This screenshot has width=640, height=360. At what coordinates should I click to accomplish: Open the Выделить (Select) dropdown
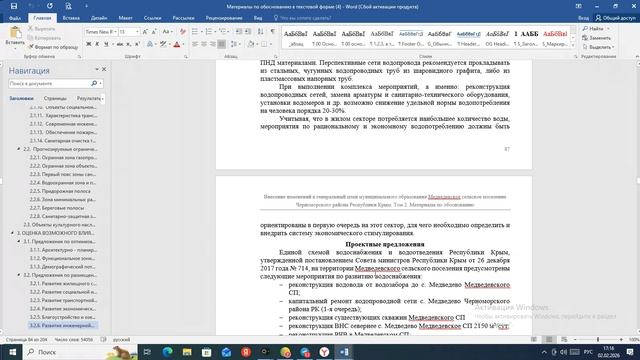pyautogui.click(x=598, y=47)
